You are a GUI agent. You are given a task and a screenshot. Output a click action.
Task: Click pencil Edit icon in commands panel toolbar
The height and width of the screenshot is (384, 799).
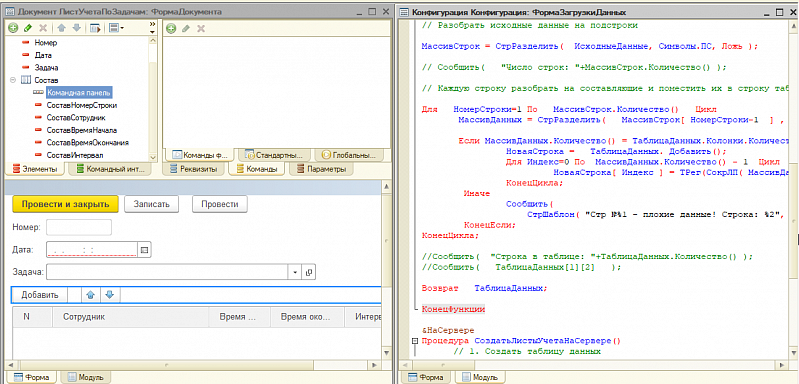(x=186, y=29)
